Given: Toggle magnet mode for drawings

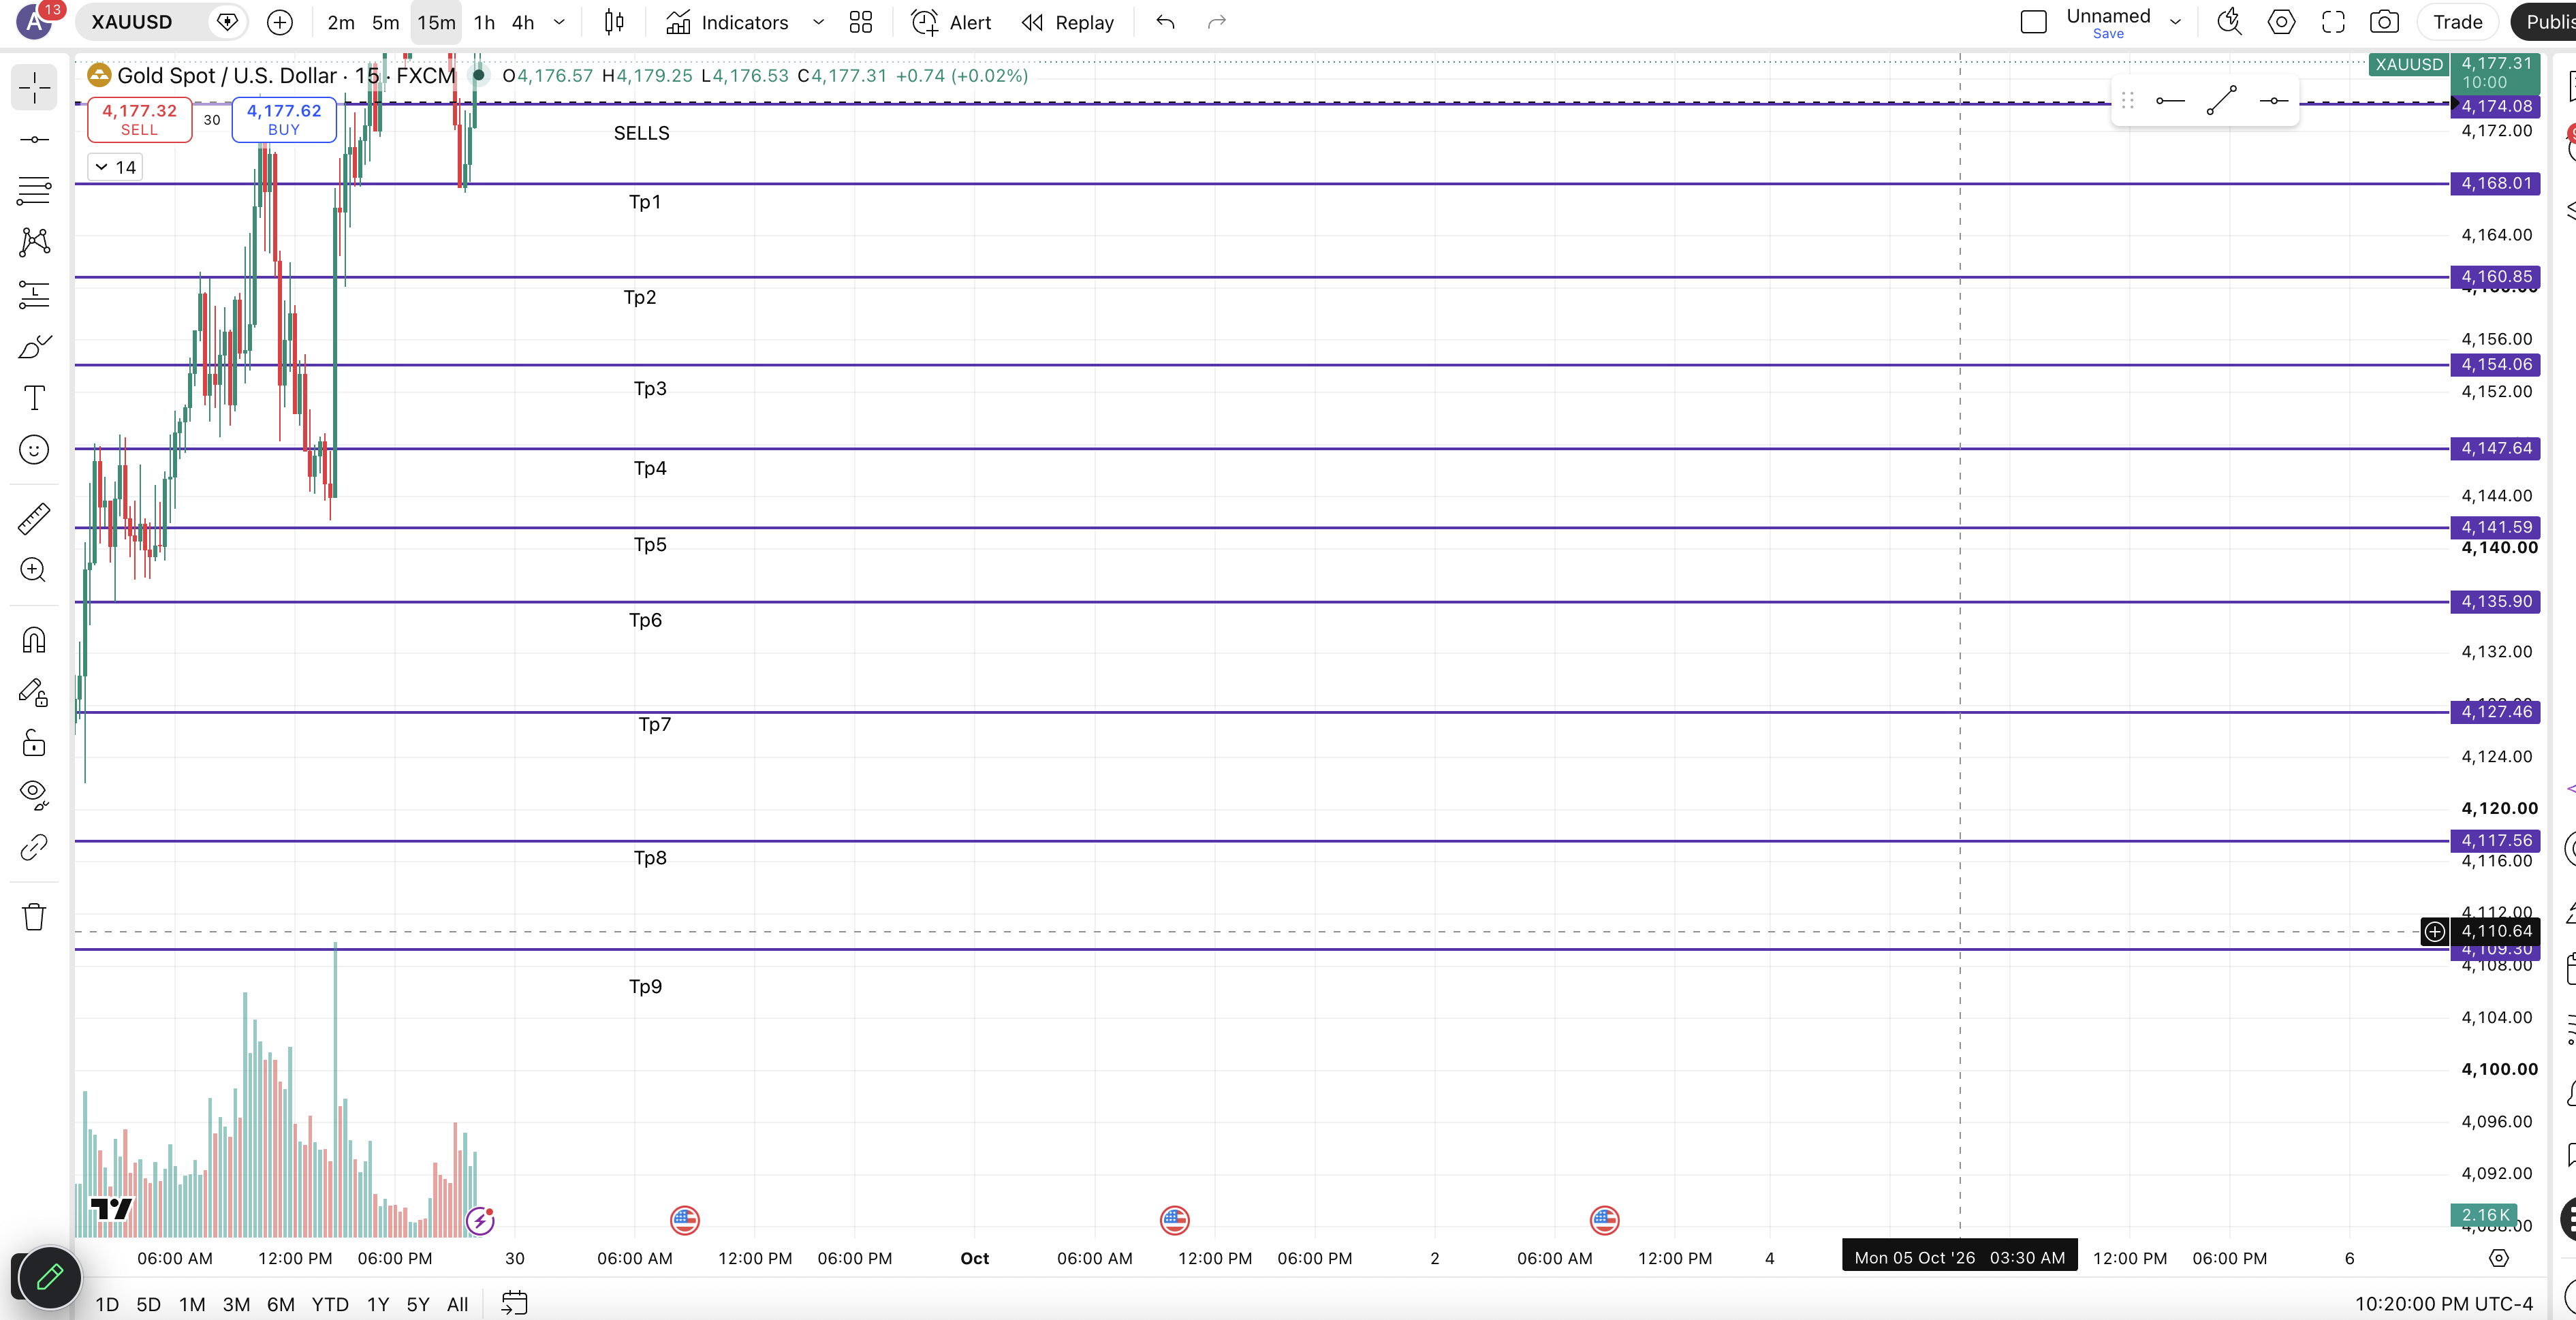Looking at the screenshot, I should pos(34,640).
